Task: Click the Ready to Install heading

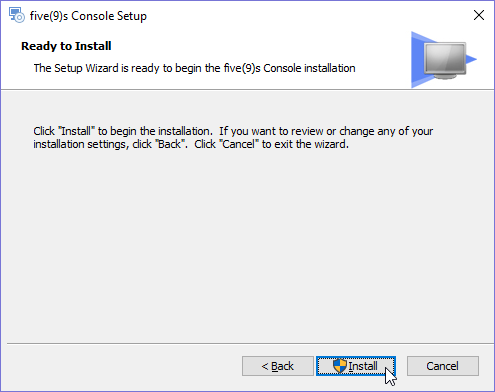Action: click(66, 46)
